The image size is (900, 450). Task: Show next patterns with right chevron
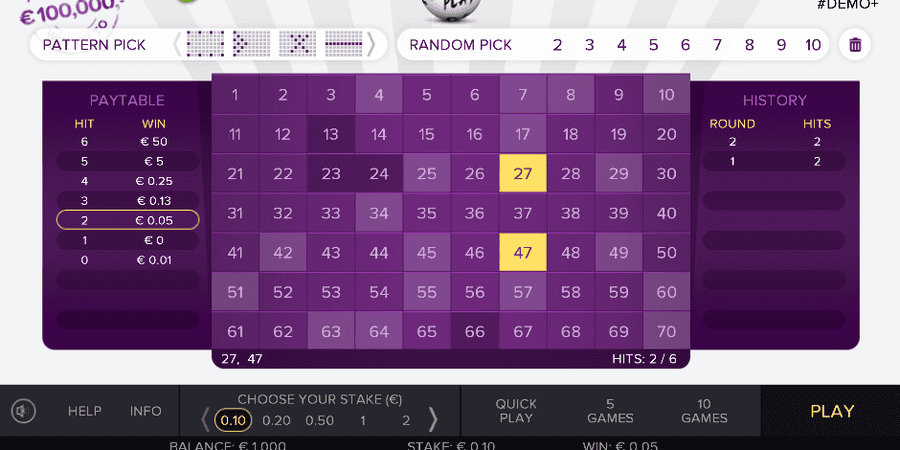tap(371, 45)
